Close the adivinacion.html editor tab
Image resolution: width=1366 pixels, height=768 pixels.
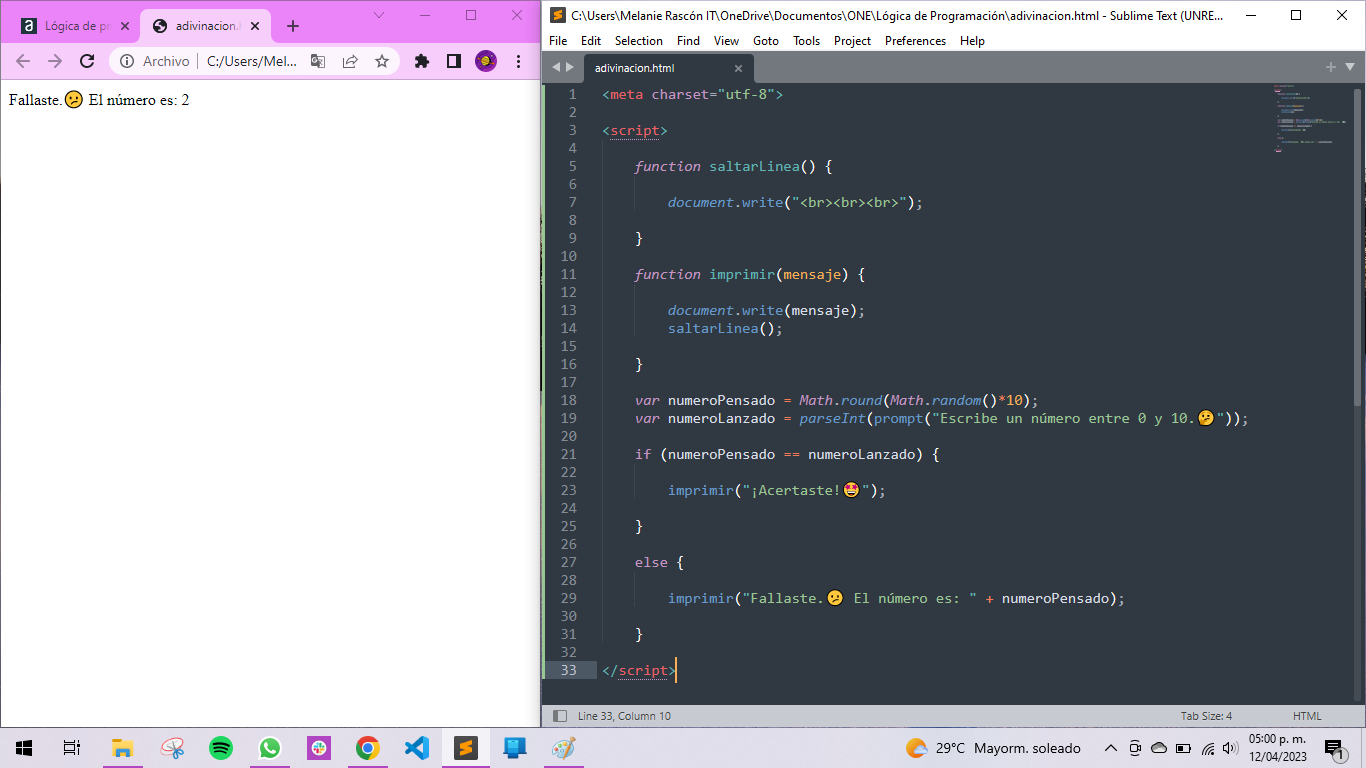[739, 68]
